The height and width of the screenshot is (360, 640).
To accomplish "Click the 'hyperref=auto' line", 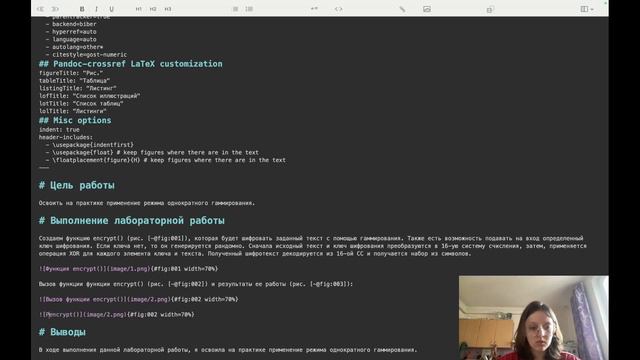I will [x=71, y=32].
